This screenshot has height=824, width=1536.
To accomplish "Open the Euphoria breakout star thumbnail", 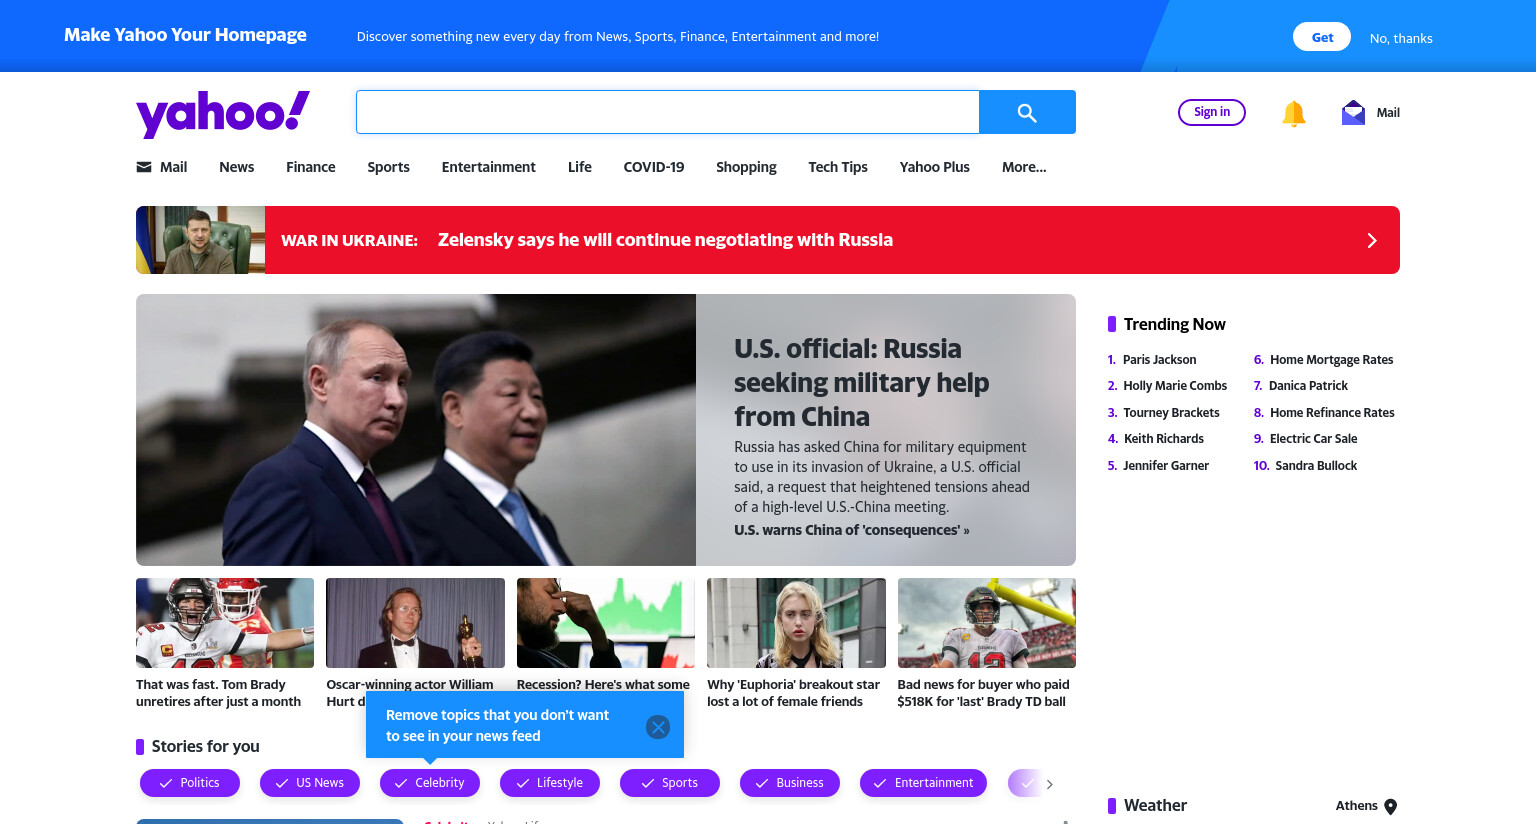I will [x=796, y=623].
